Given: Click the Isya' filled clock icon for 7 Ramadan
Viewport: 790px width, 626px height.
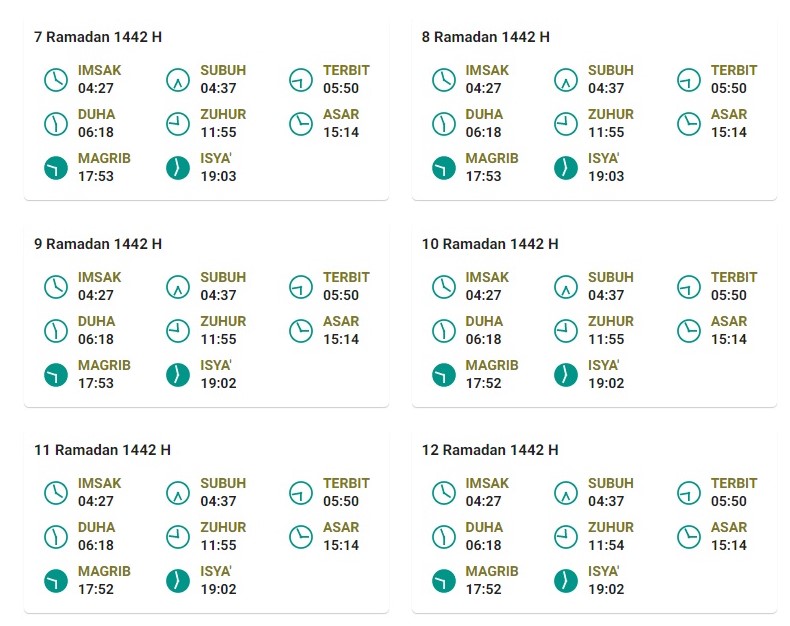Looking at the screenshot, I should [178, 168].
